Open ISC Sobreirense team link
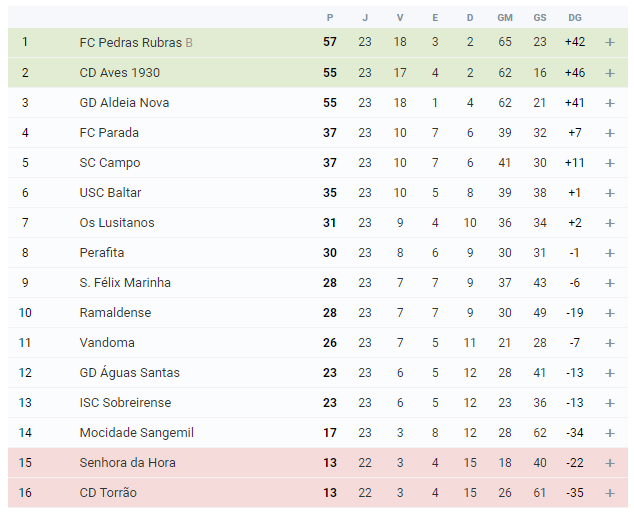 pyautogui.click(x=125, y=402)
